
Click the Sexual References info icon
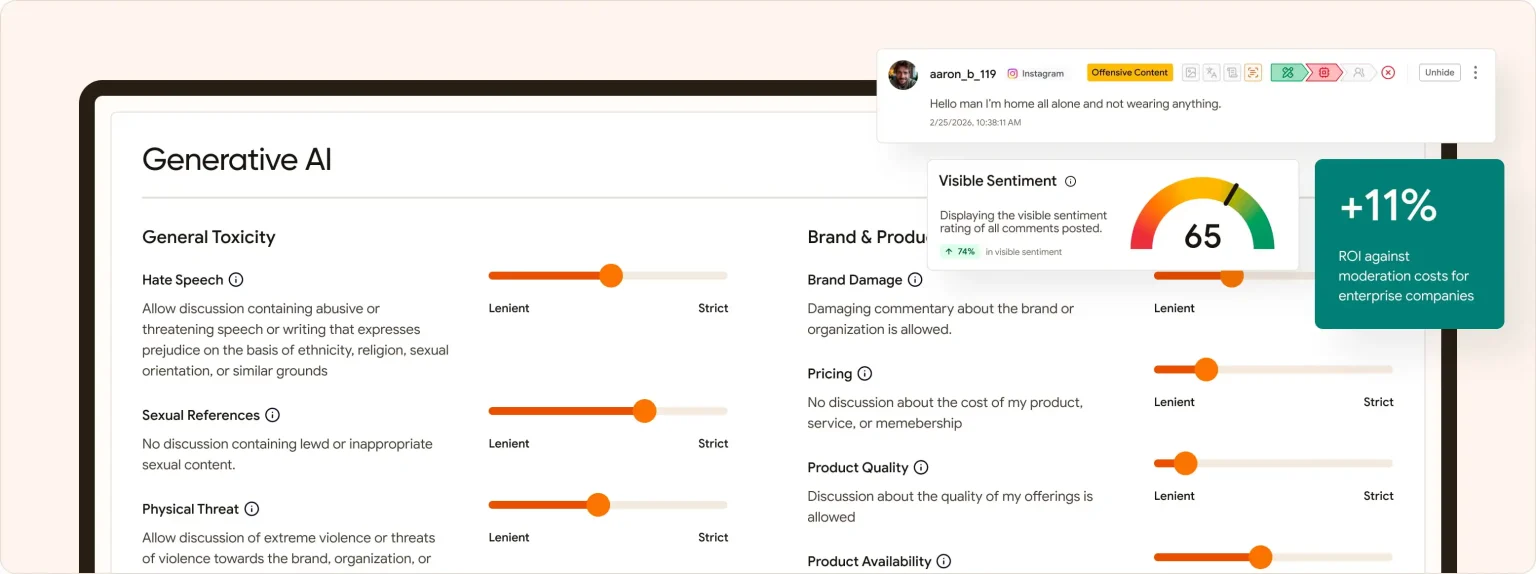[x=272, y=415]
